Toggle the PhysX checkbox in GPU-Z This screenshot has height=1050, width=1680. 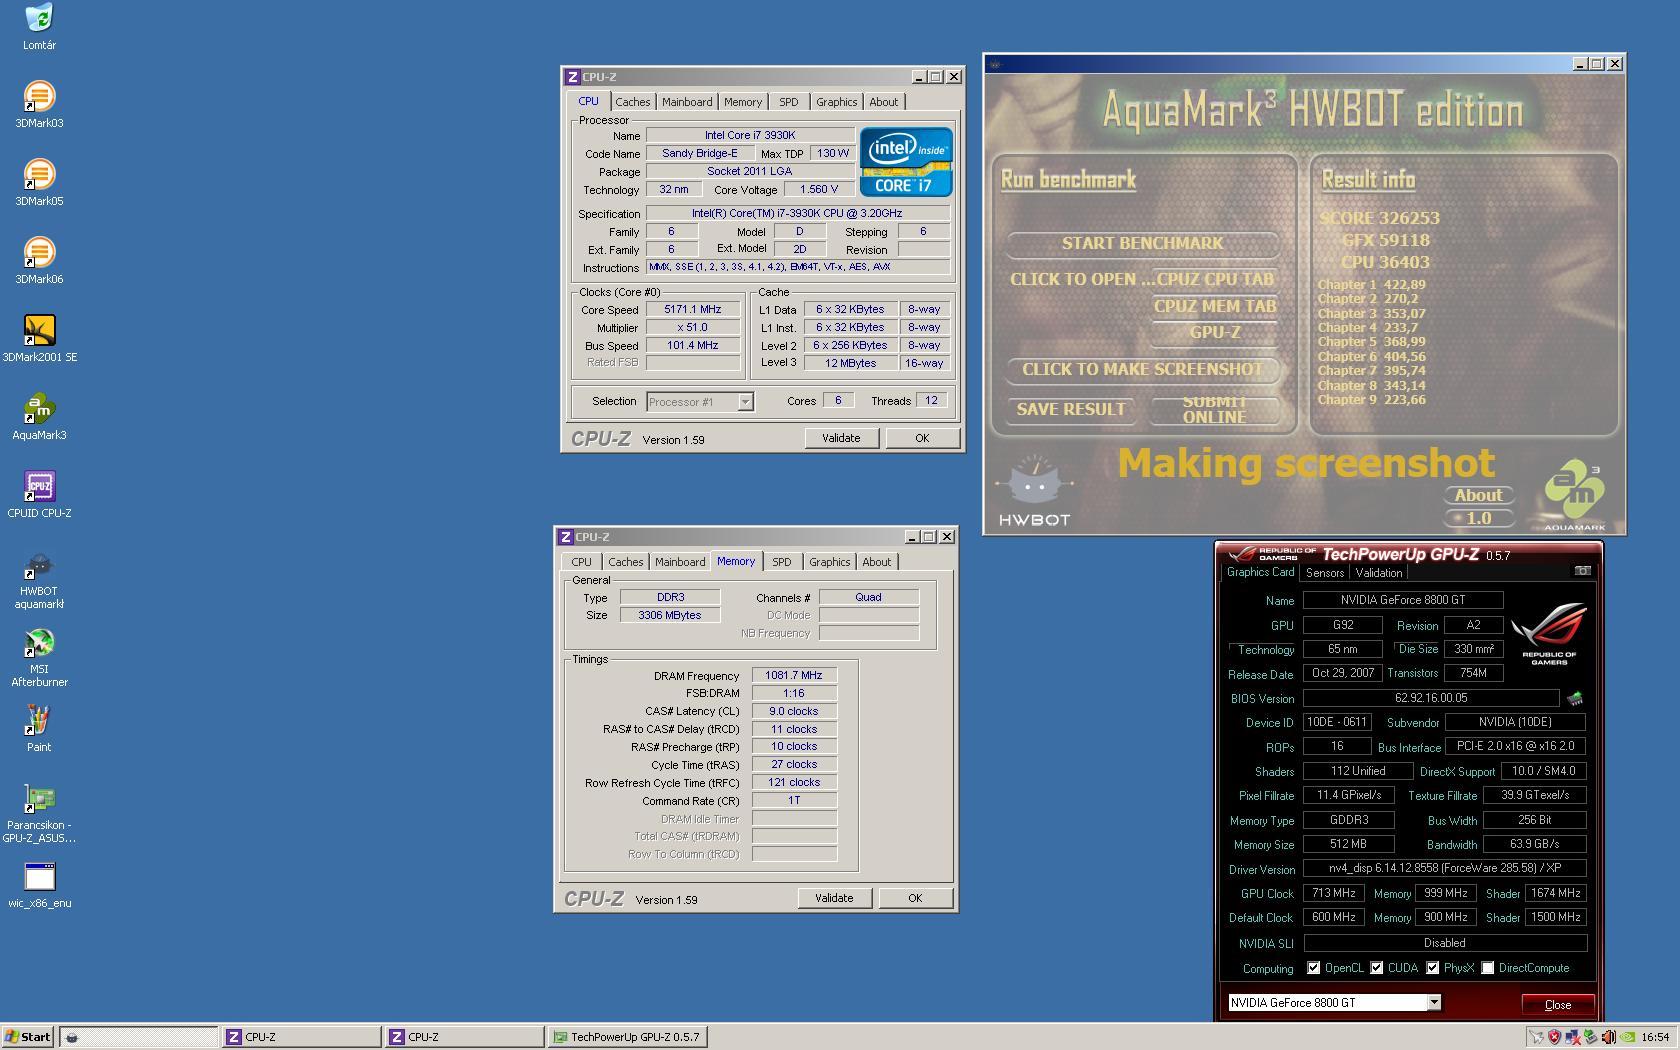tap(1433, 968)
